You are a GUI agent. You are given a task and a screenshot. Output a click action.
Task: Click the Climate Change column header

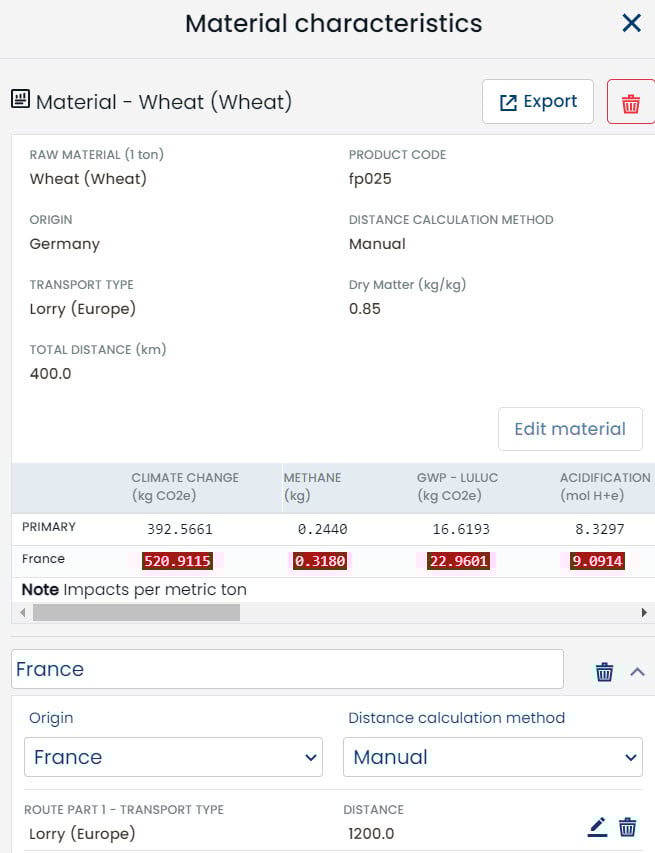click(185, 486)
